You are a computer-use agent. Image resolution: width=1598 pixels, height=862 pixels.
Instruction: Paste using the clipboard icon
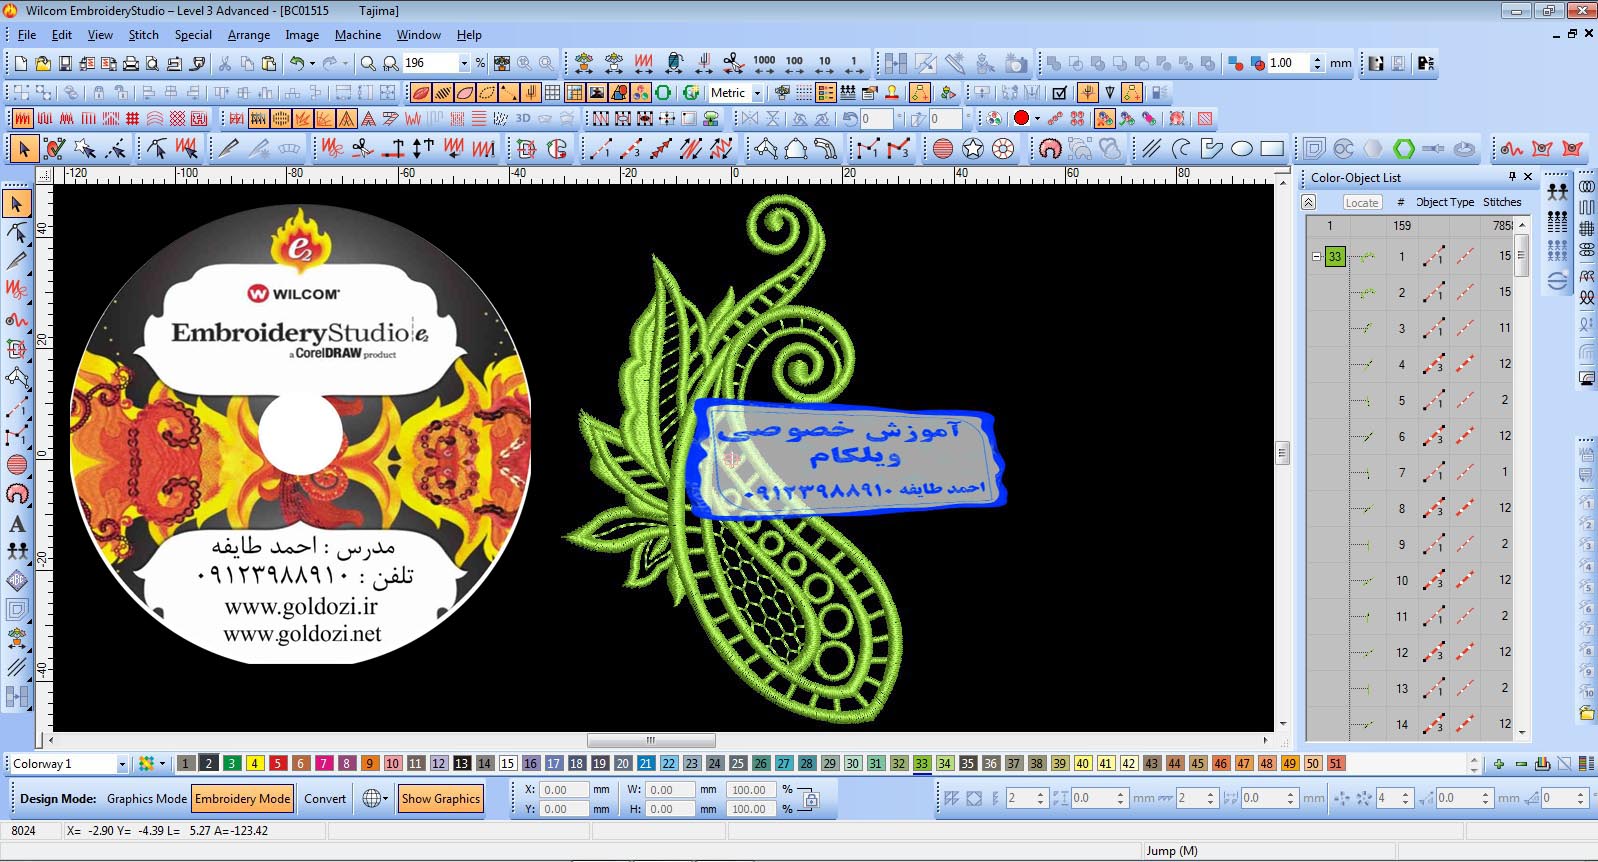click(269, 63)
